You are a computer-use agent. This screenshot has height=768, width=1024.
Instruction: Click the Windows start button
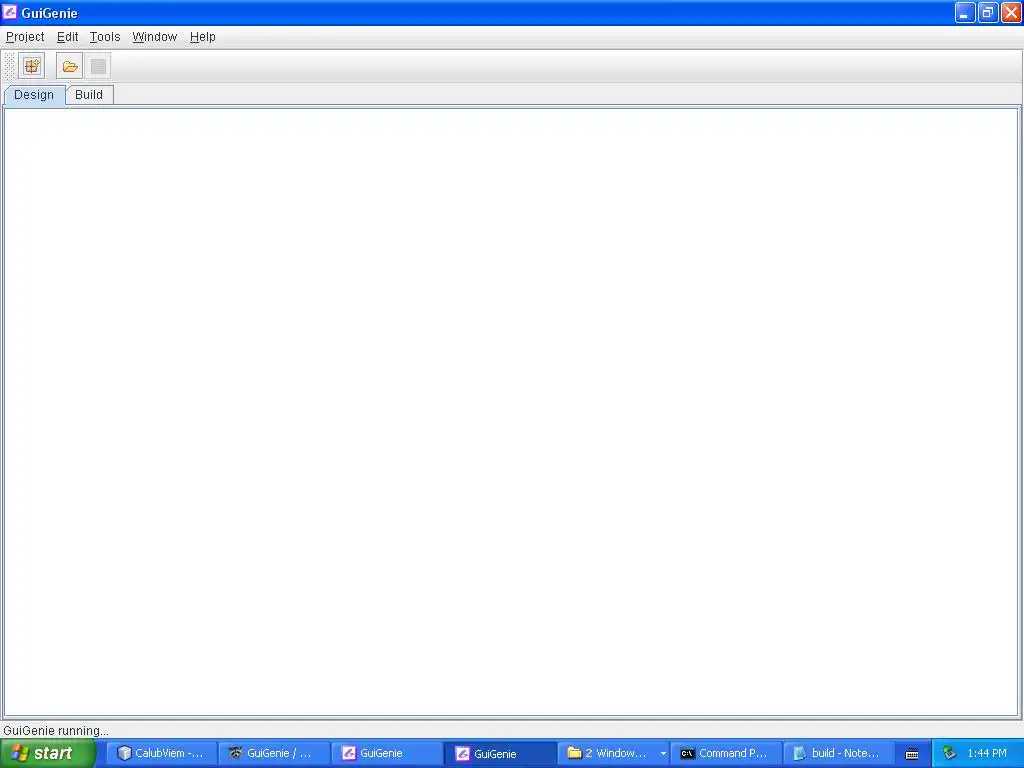pyautogui.click(x=47, y=754)
